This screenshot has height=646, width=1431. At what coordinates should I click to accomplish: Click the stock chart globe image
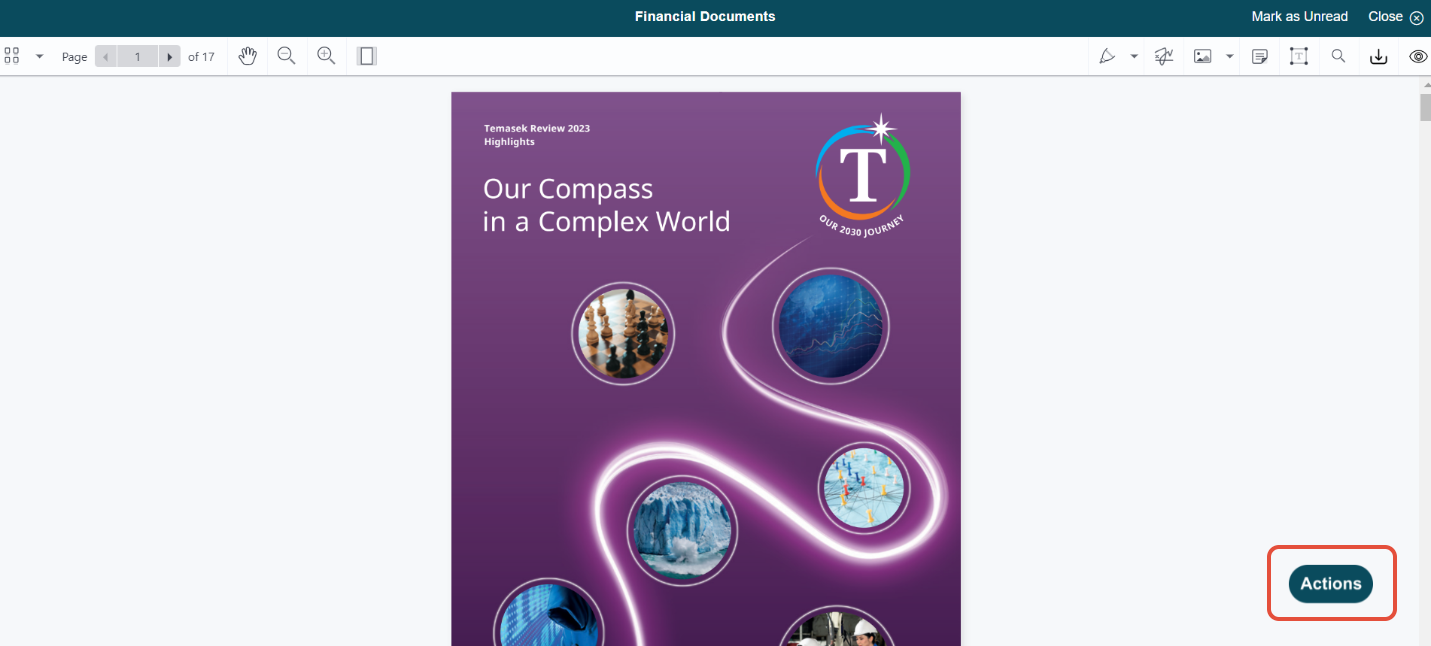click(x=830, y=326)
